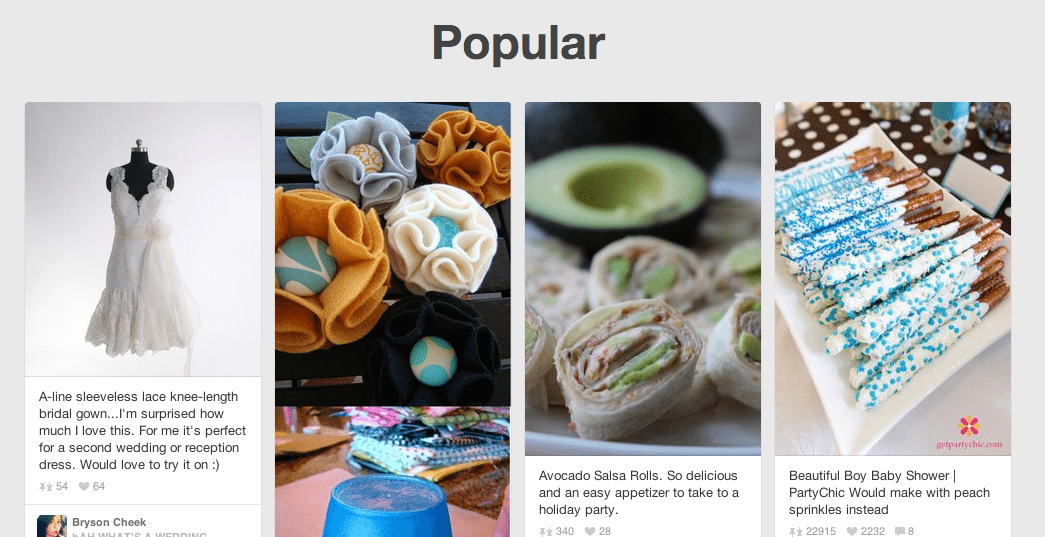The height and width of the screenshot is (537, 1045).
Task: Open the avocado salsa rolls photo
Action: click(x=642, y=278)
